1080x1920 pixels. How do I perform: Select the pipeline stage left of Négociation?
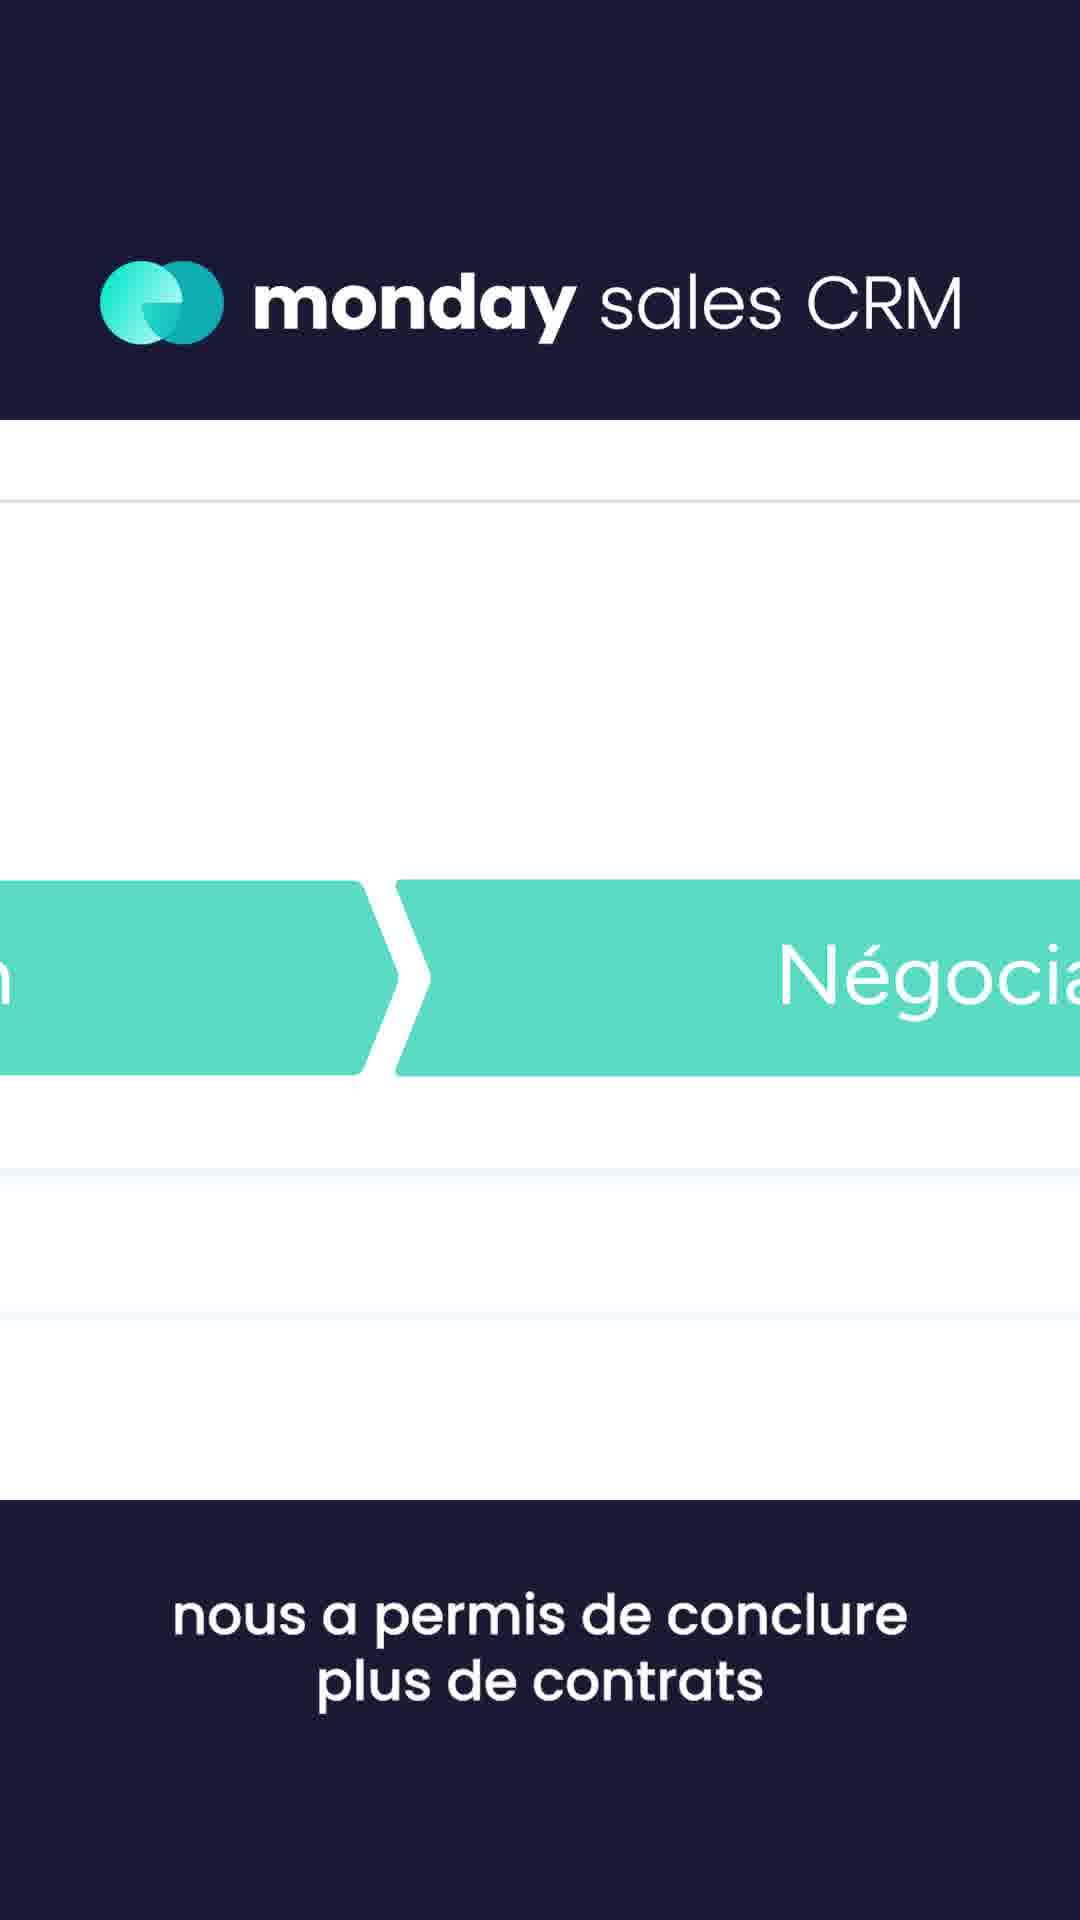point(180,977)
